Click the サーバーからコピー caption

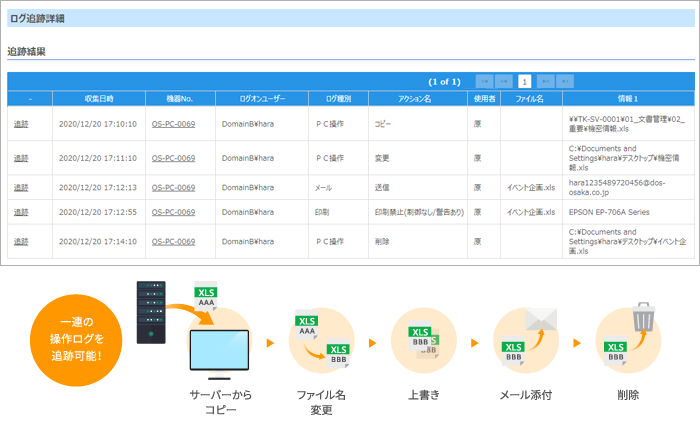221,402
